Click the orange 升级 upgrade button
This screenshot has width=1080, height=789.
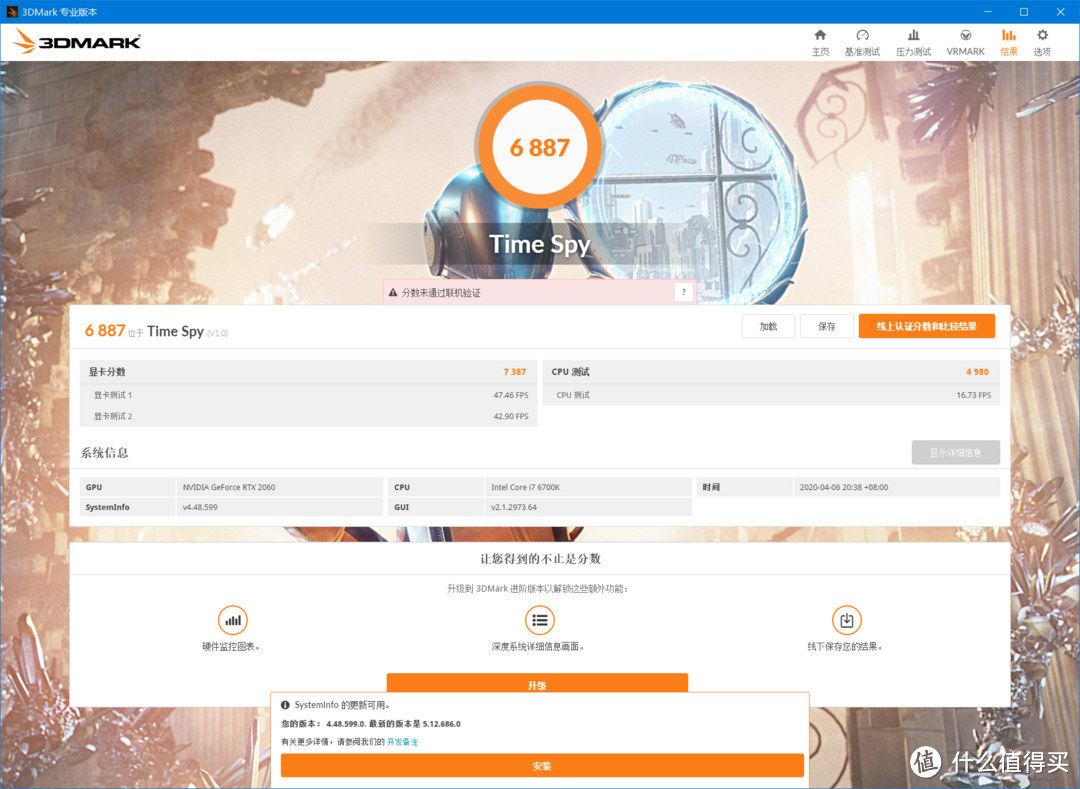(537, 683)
